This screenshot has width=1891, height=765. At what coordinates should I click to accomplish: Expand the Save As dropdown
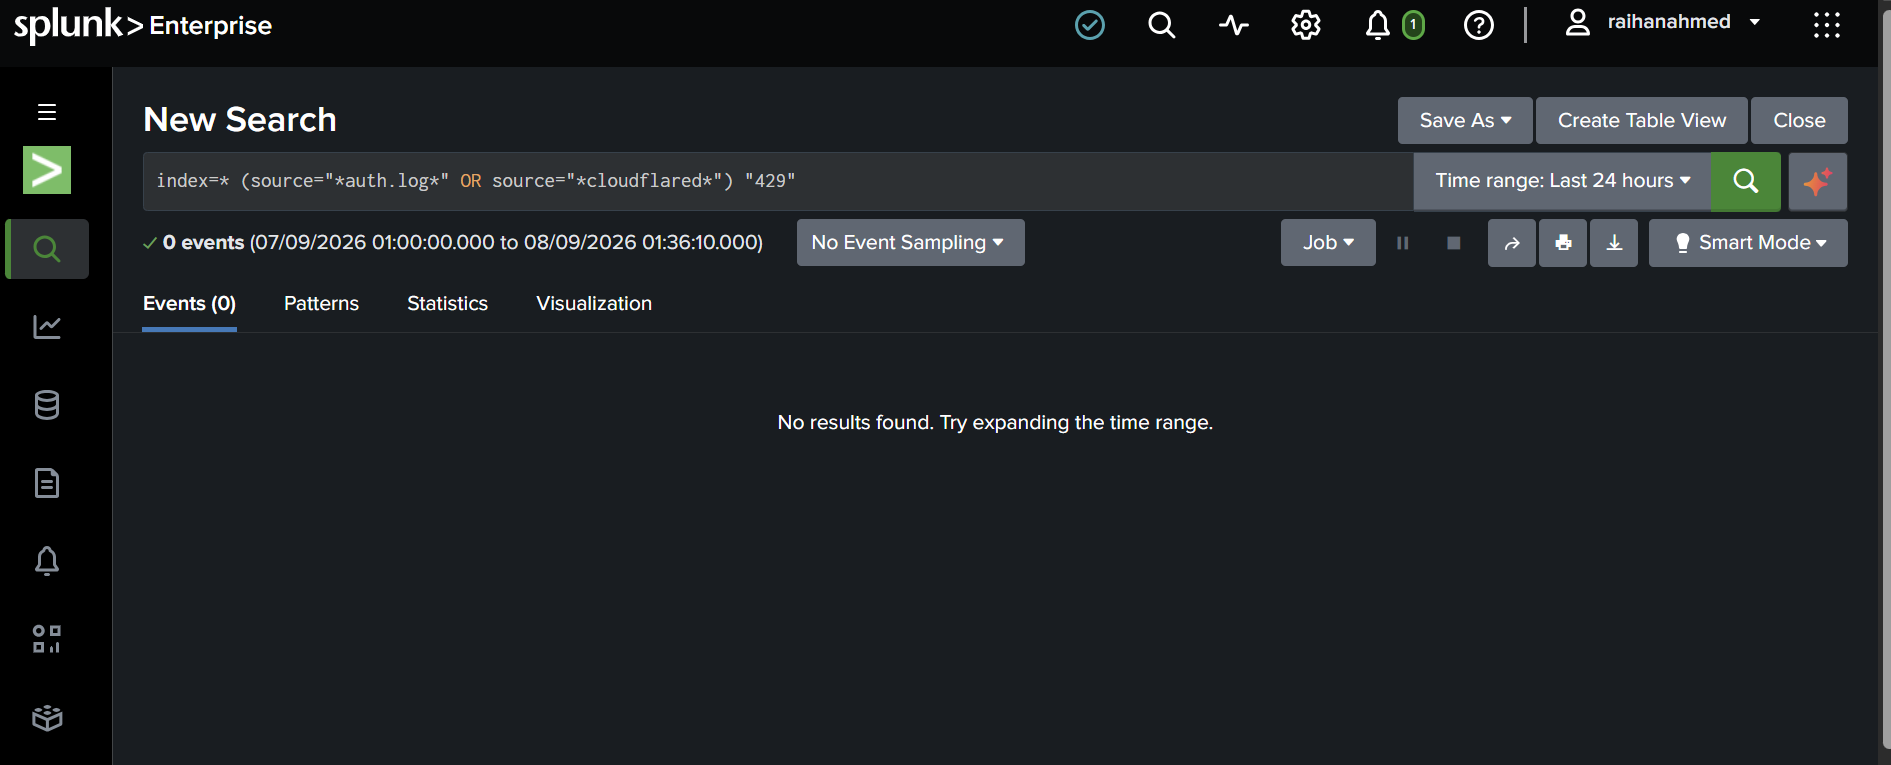pyautogui.click(x=1465, y=121)
